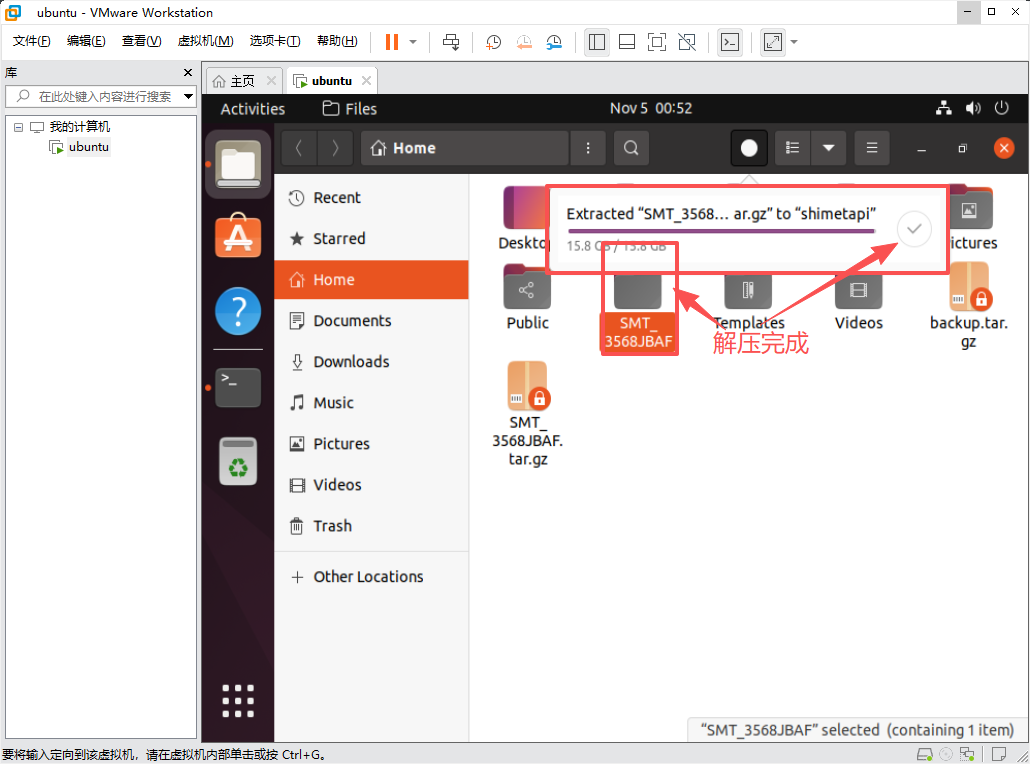Screen dimensions: 1030x764
Task: Enter VMware full screen mode icon
Action: click(x=657, y=42)
